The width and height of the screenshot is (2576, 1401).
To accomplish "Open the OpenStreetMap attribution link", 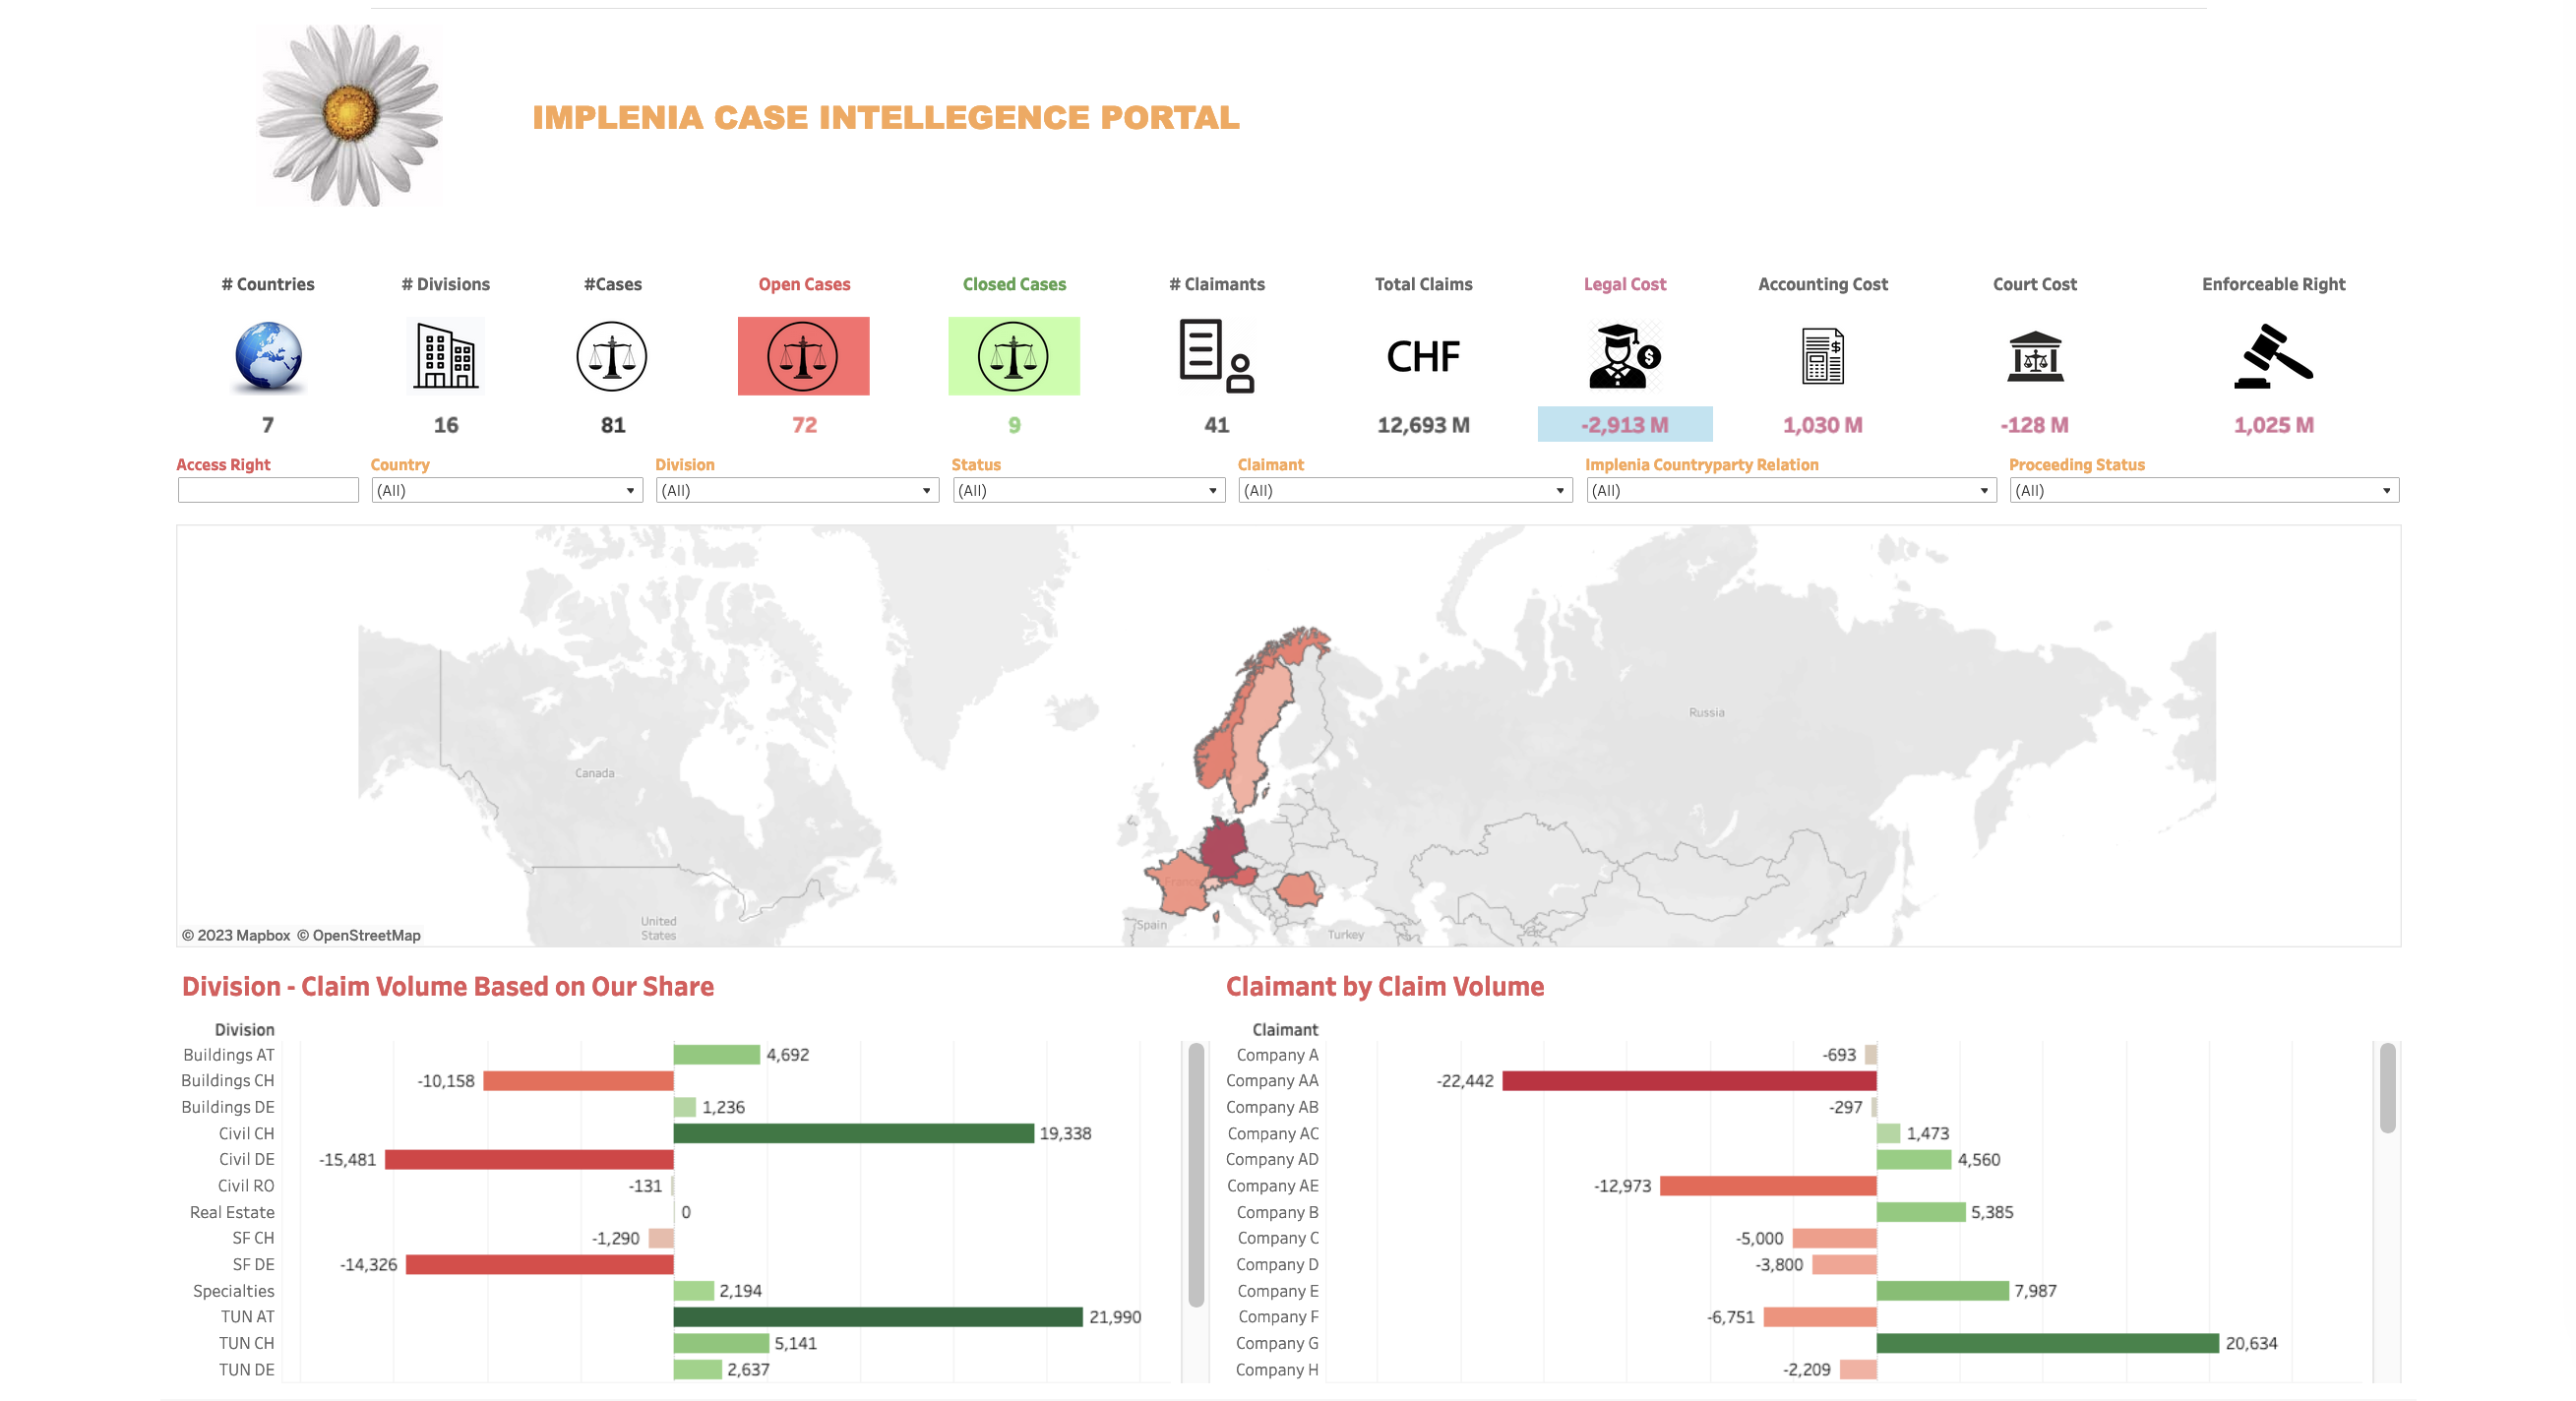I will point(366,935).
